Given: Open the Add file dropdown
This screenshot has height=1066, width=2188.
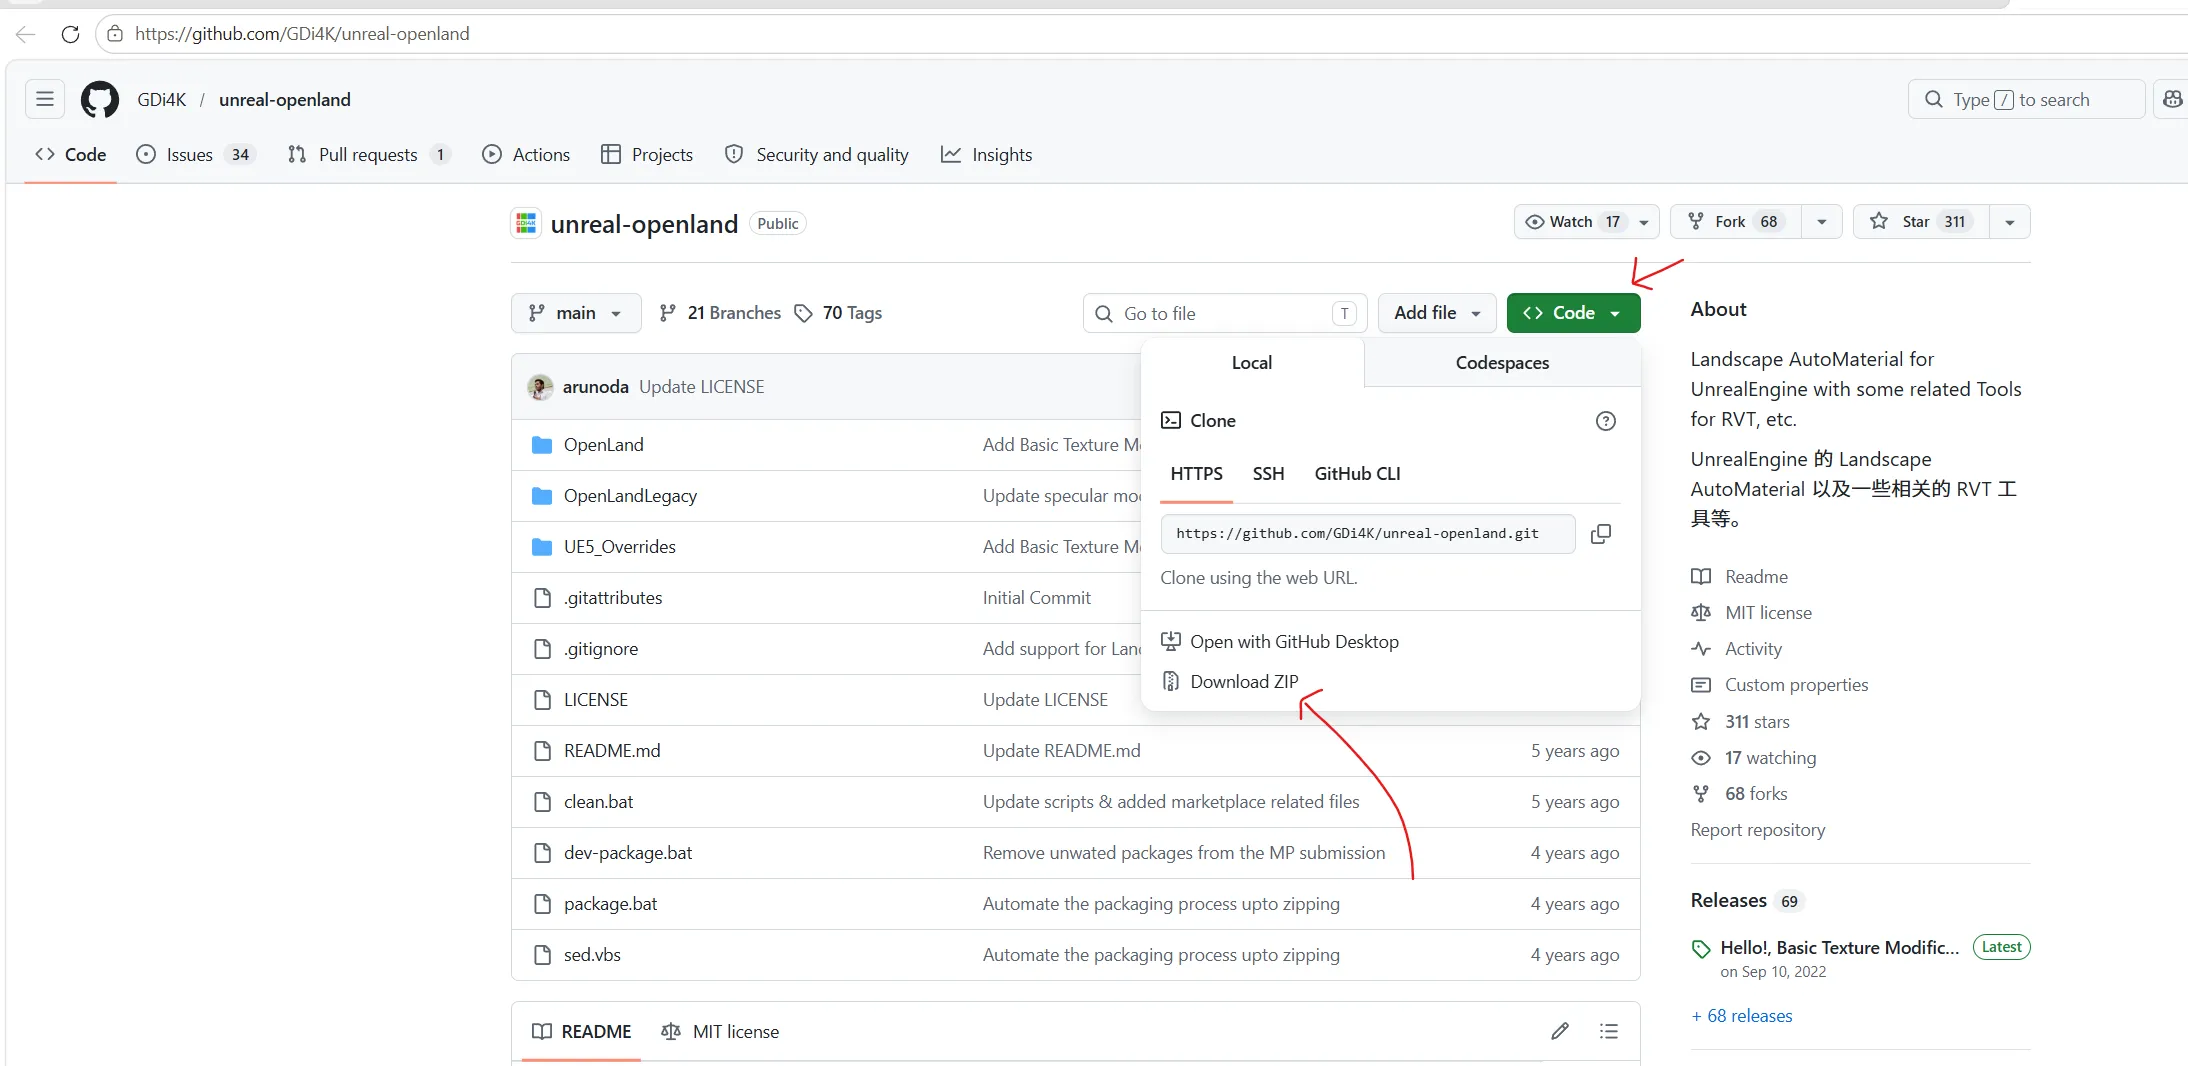Looking at the screenshot, I should (1437, 313).
